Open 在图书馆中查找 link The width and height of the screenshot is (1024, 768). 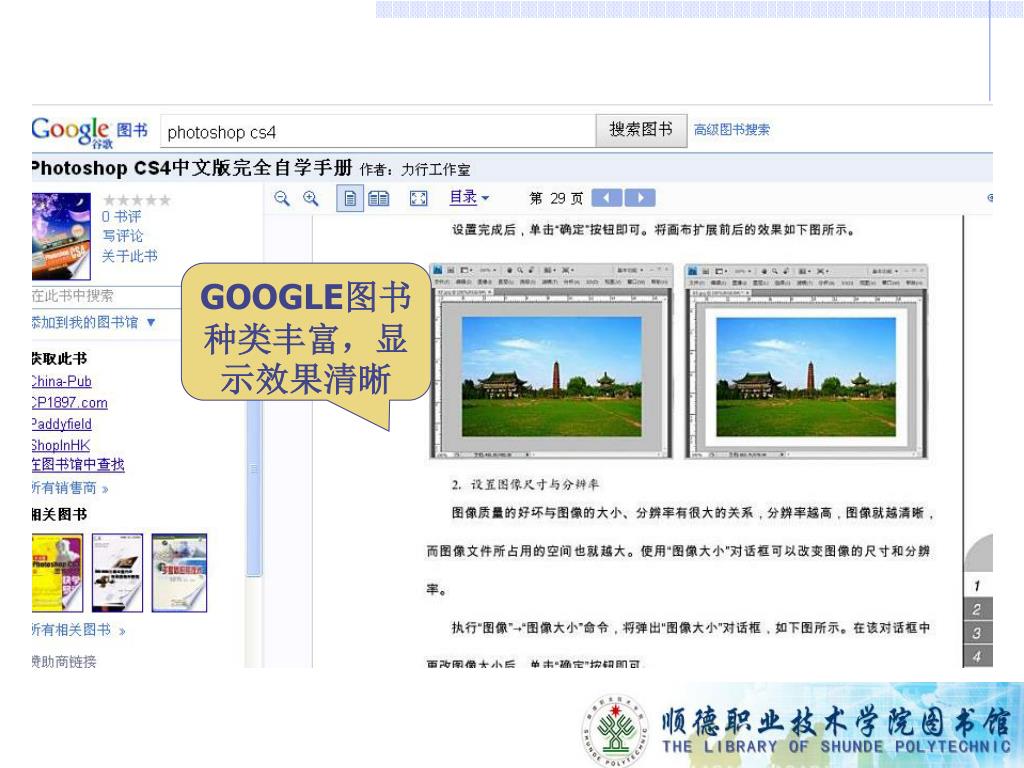(x=78, y=465)
